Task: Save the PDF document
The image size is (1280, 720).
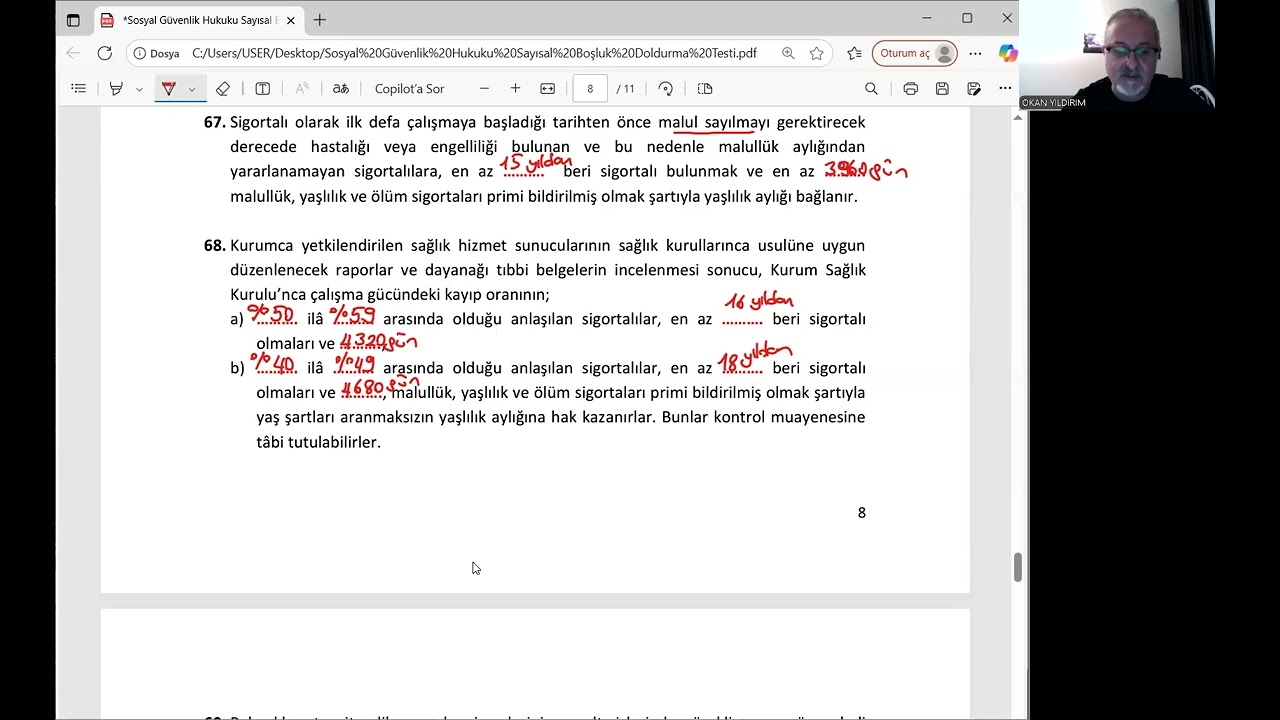Action: point(942,89)
